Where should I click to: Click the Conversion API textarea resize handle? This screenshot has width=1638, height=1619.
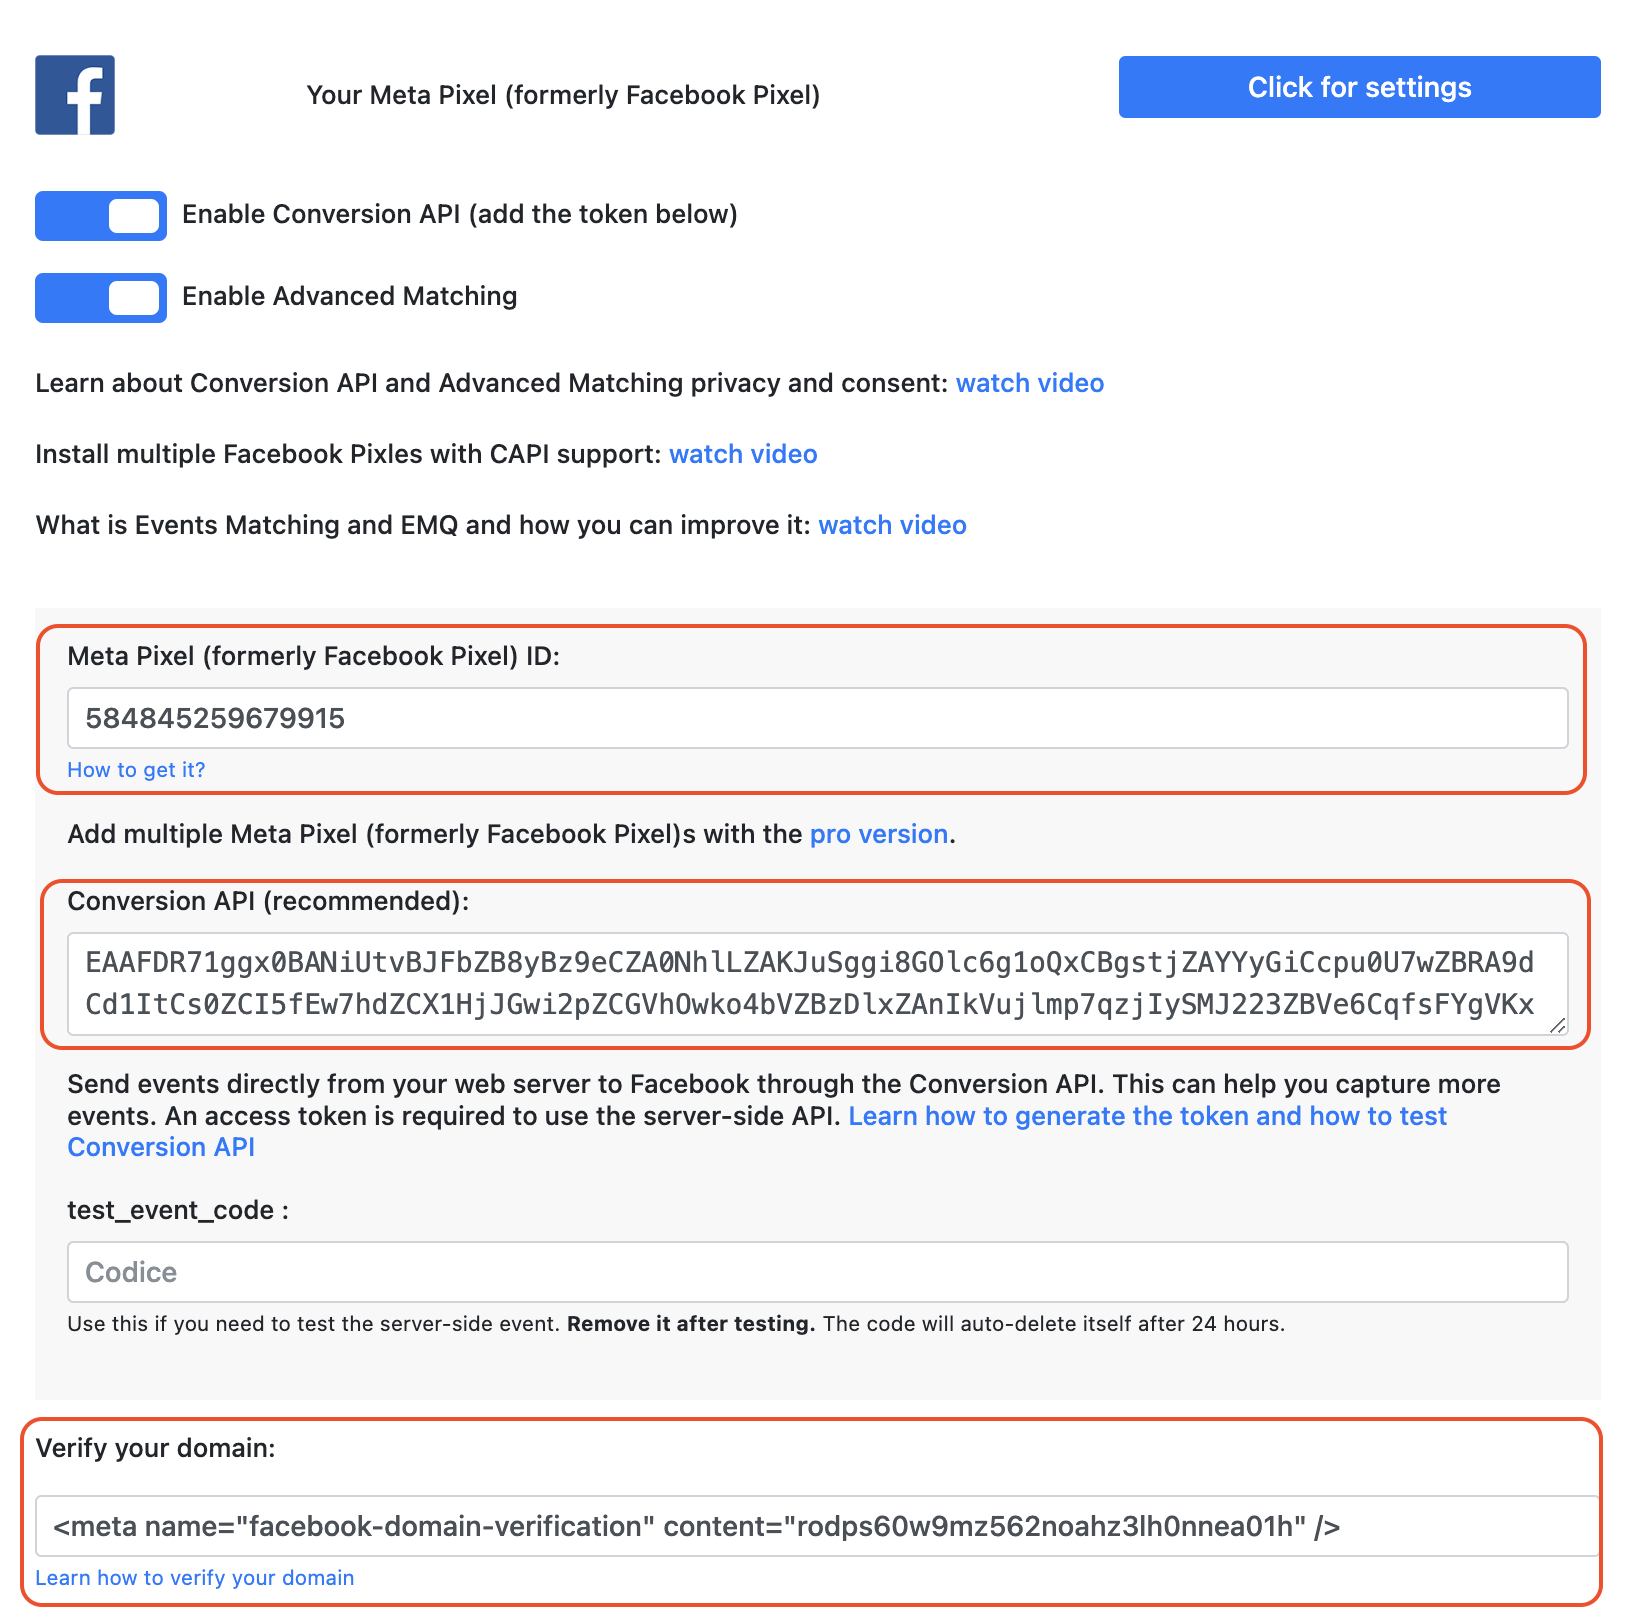[1557, 1025]
